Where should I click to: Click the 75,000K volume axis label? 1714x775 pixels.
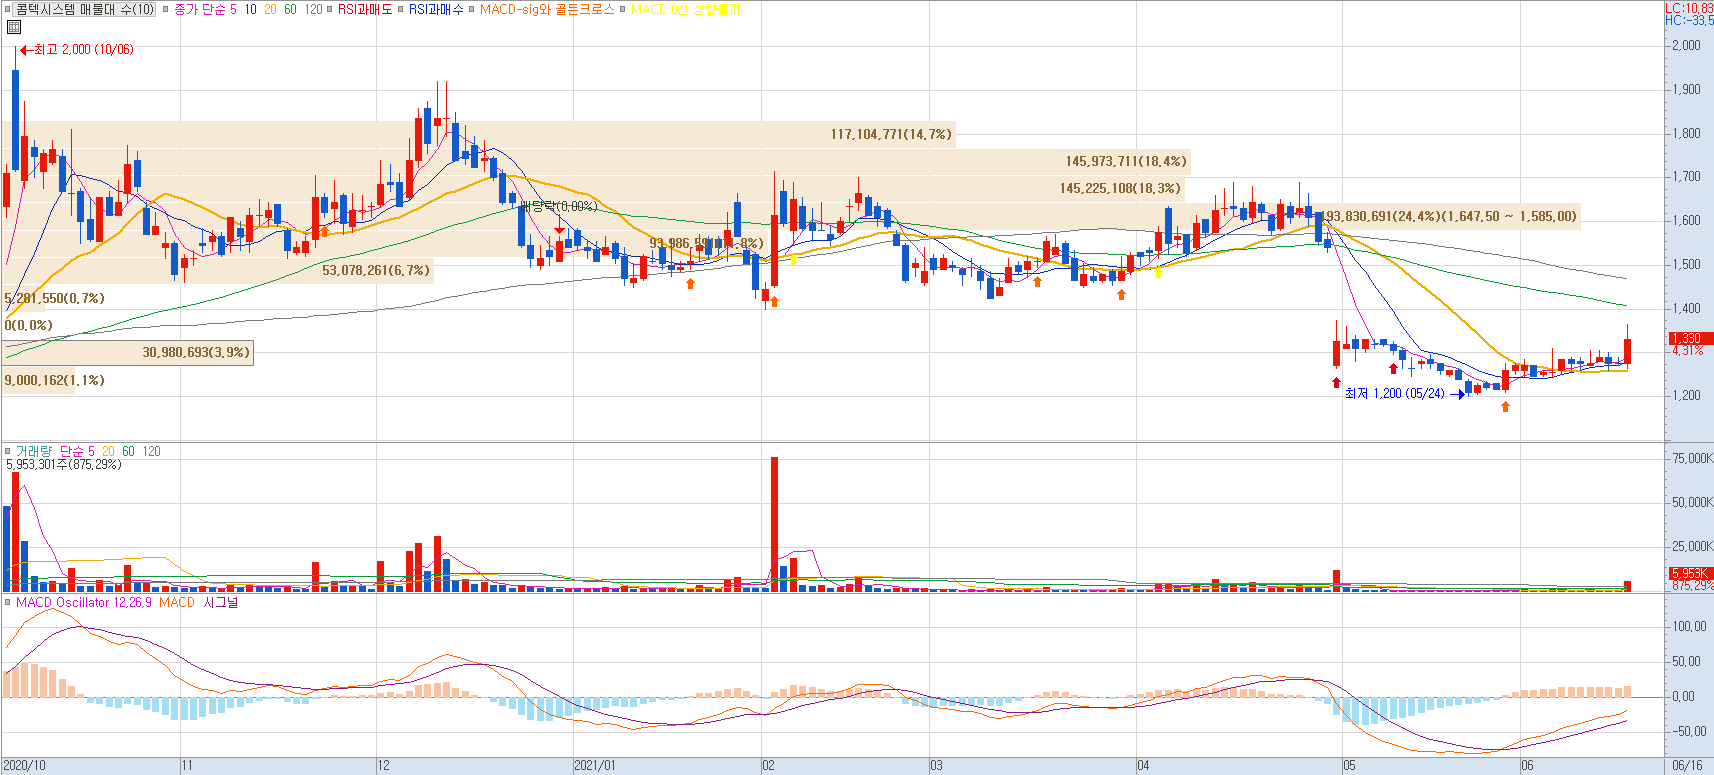pos(1692,458)
